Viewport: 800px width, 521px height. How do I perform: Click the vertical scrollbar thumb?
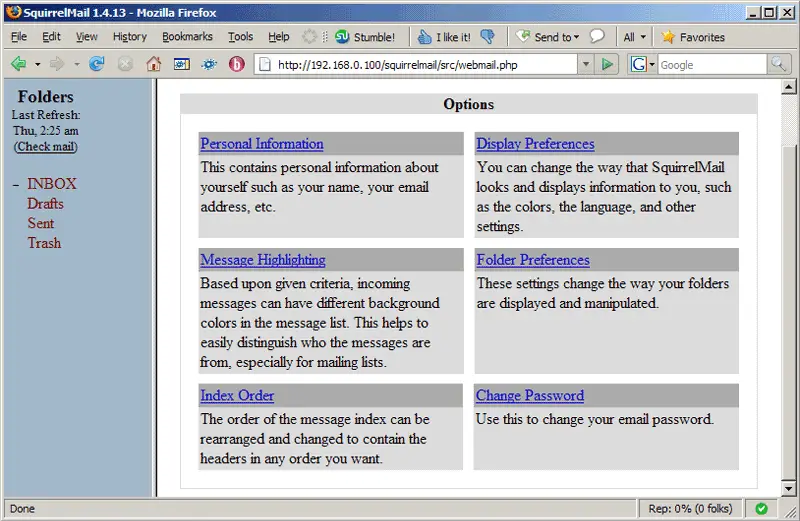tap(788, 311)
